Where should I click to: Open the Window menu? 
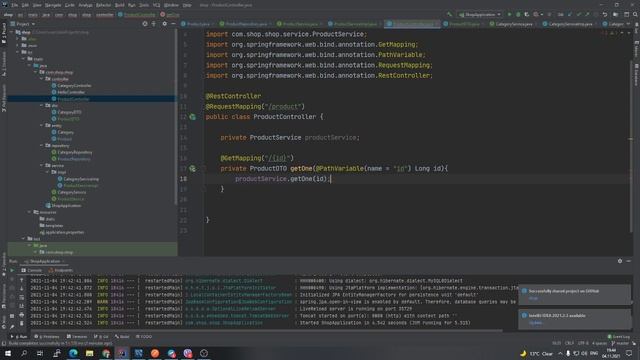point(171,5)
